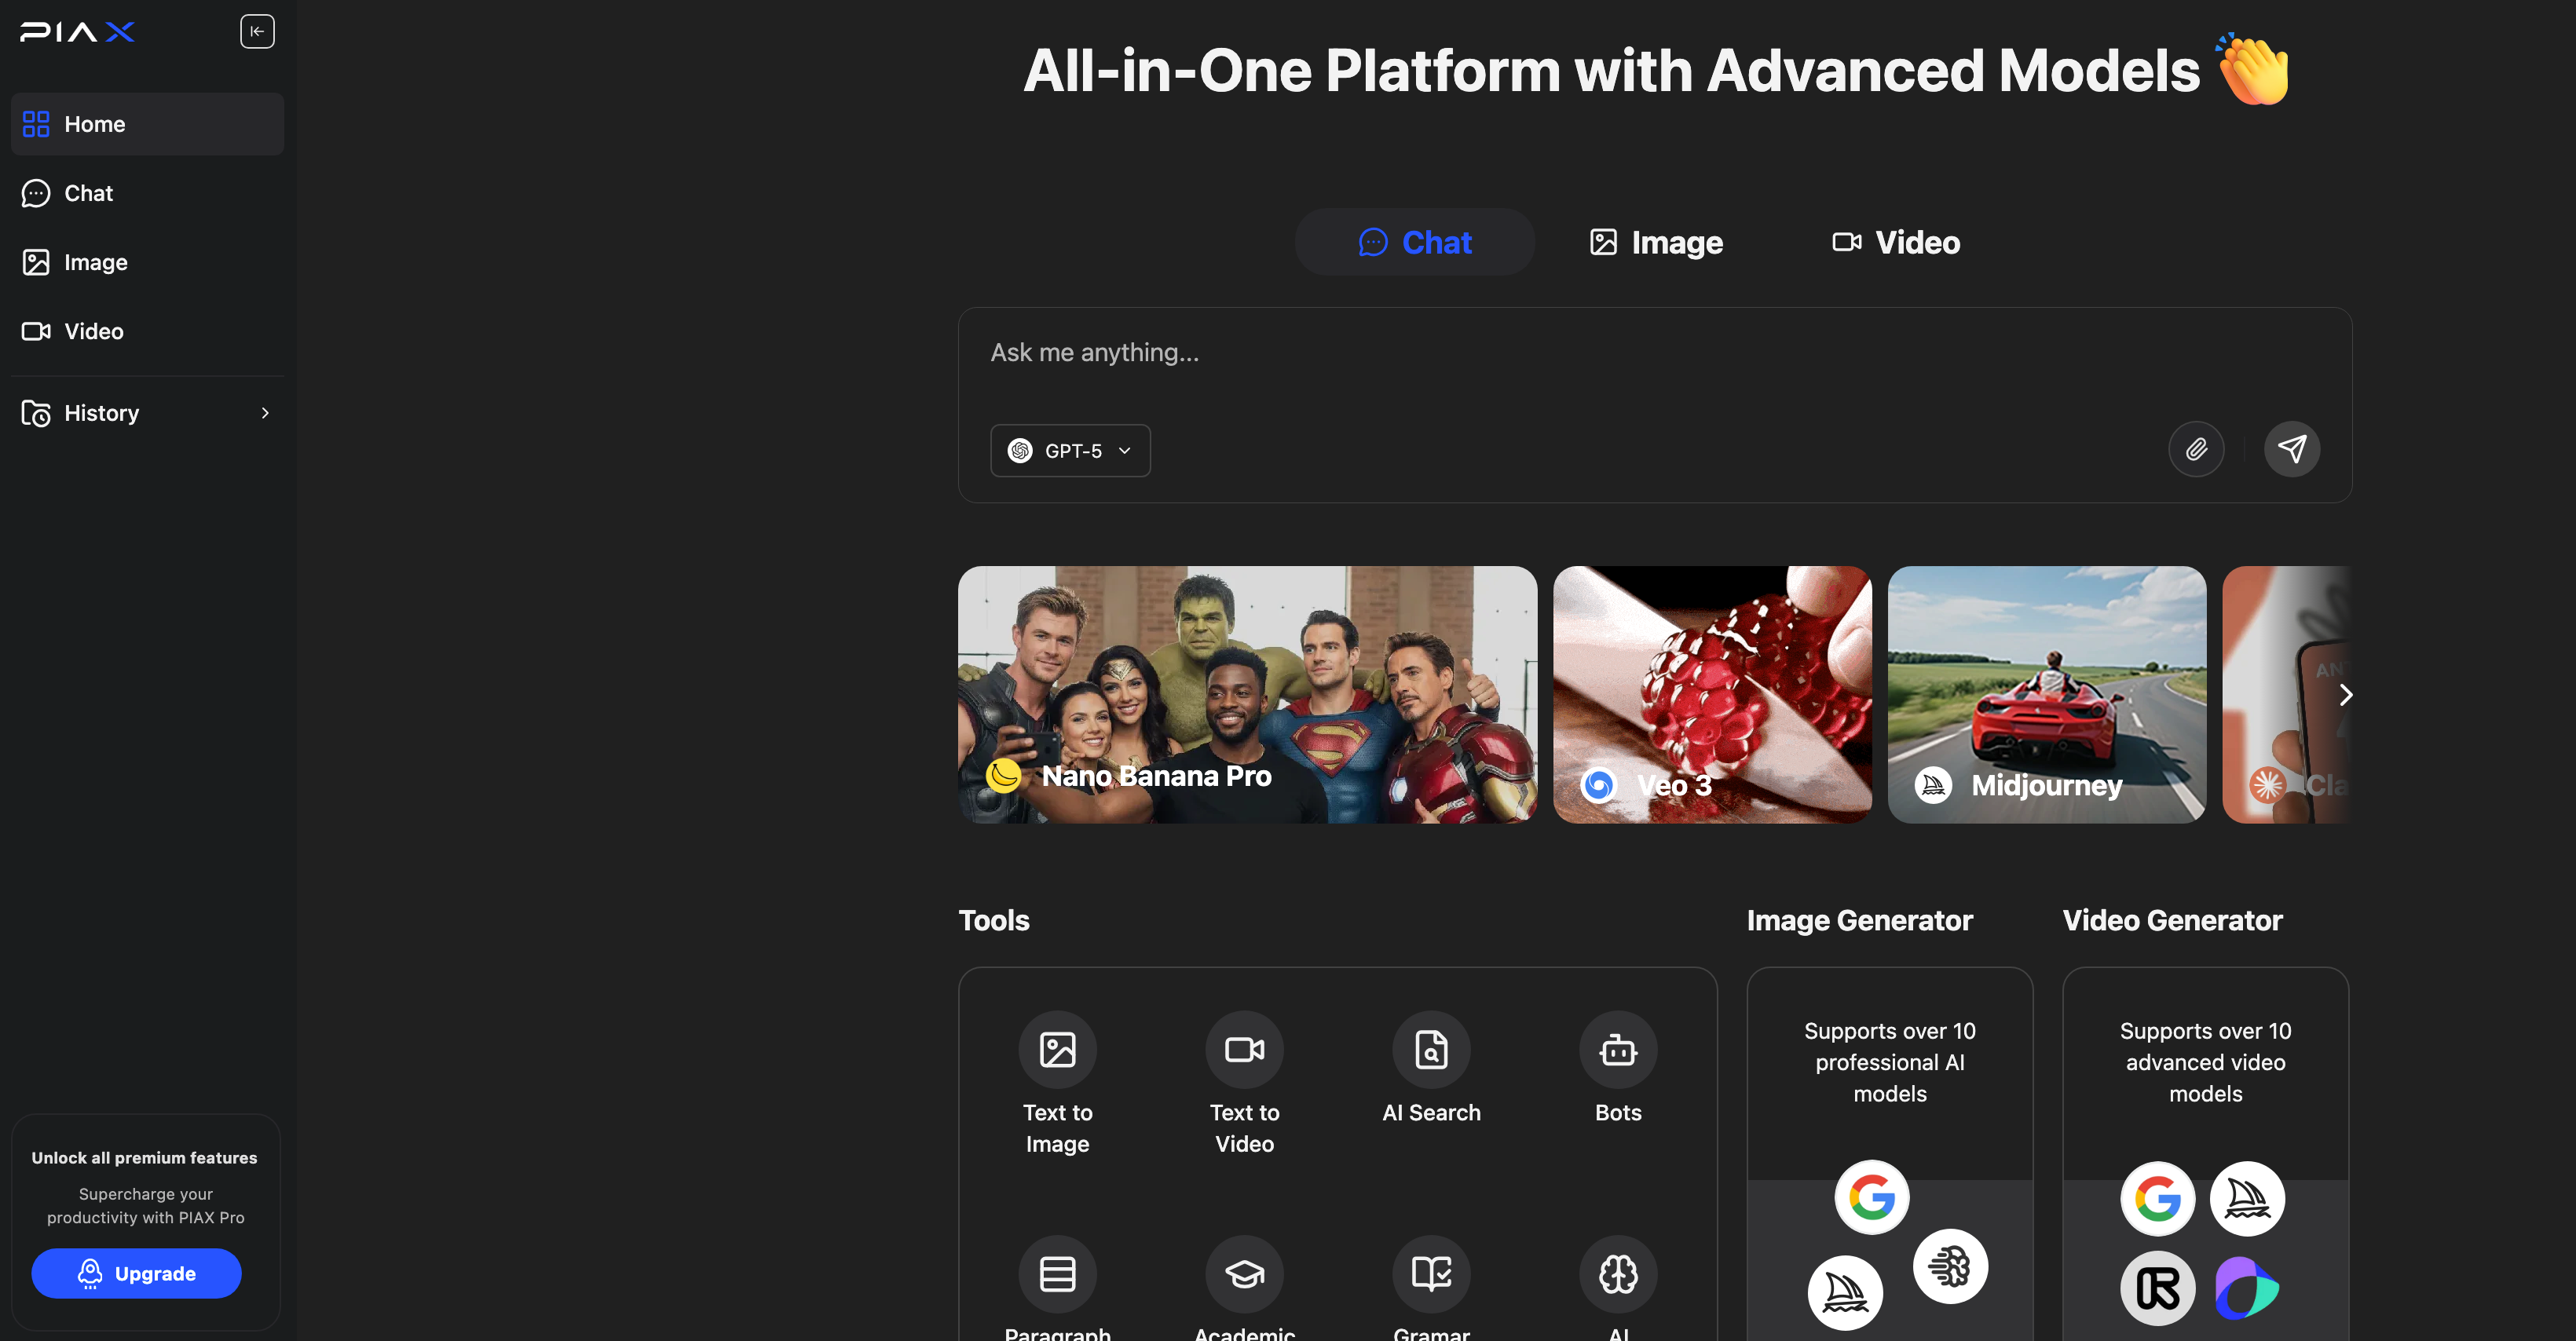Image resolution: width=2576 pixels, height=1341 pixels.
Task: Open the Text to Video tool
Action: 1244,1049
